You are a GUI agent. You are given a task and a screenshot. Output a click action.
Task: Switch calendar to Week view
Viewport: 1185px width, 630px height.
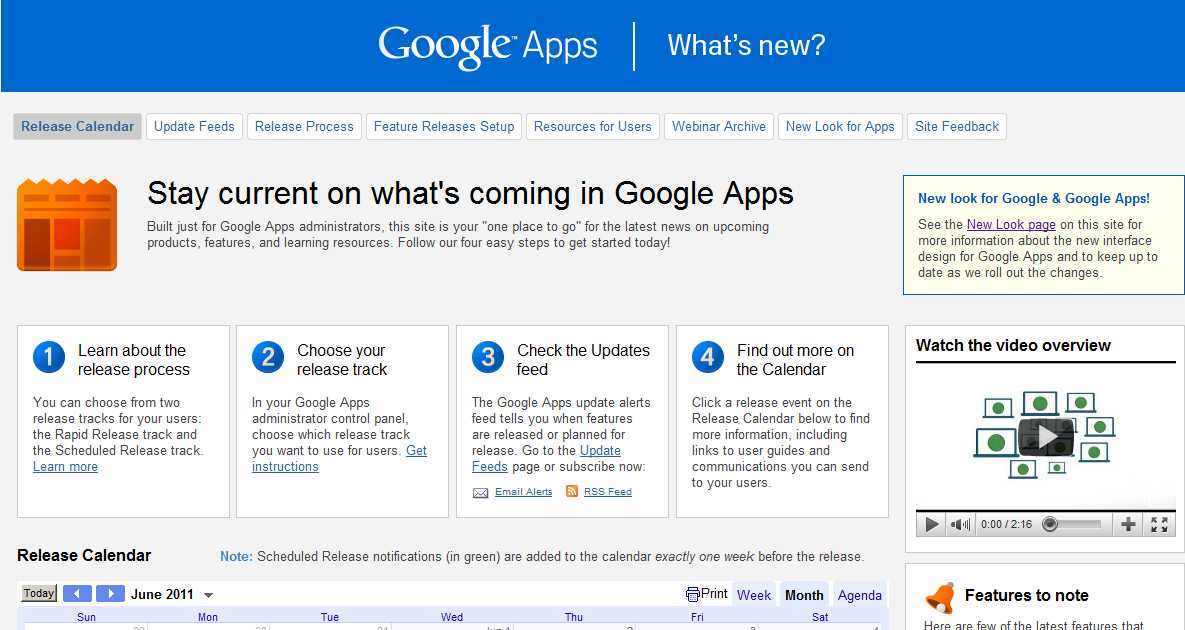(x=754, y=595)
